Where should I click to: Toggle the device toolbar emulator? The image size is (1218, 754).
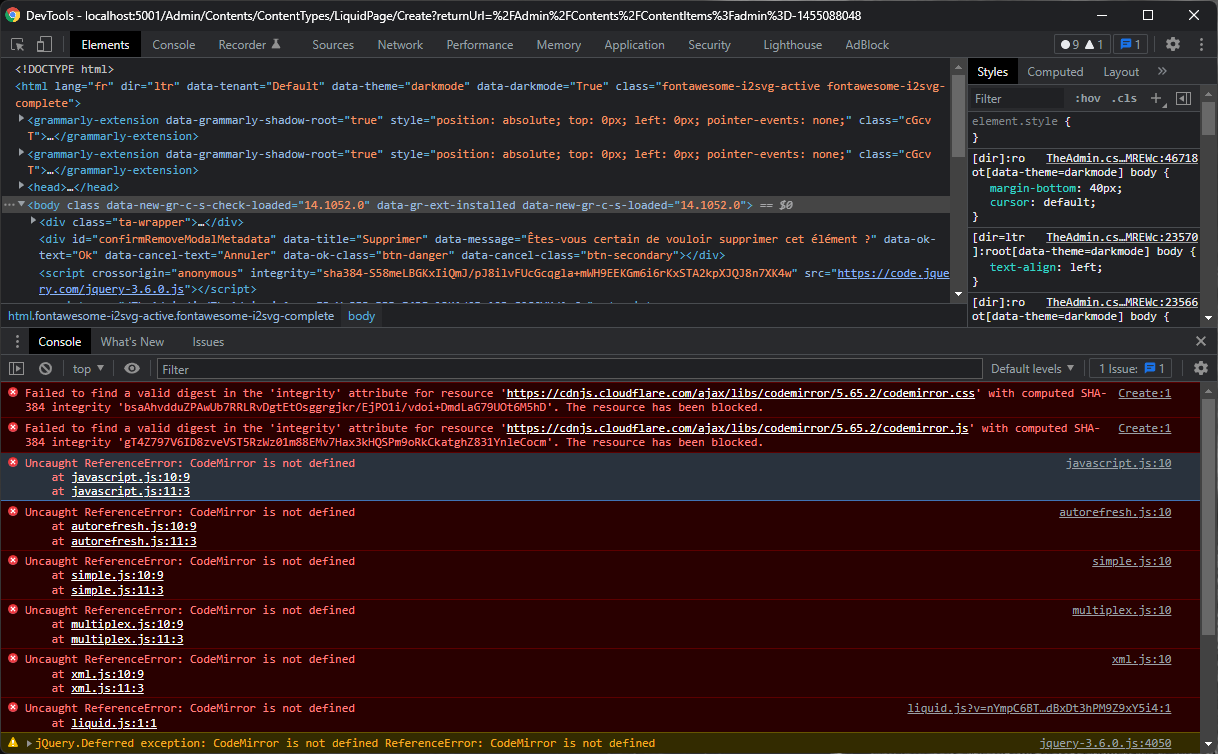click(40, 44)
